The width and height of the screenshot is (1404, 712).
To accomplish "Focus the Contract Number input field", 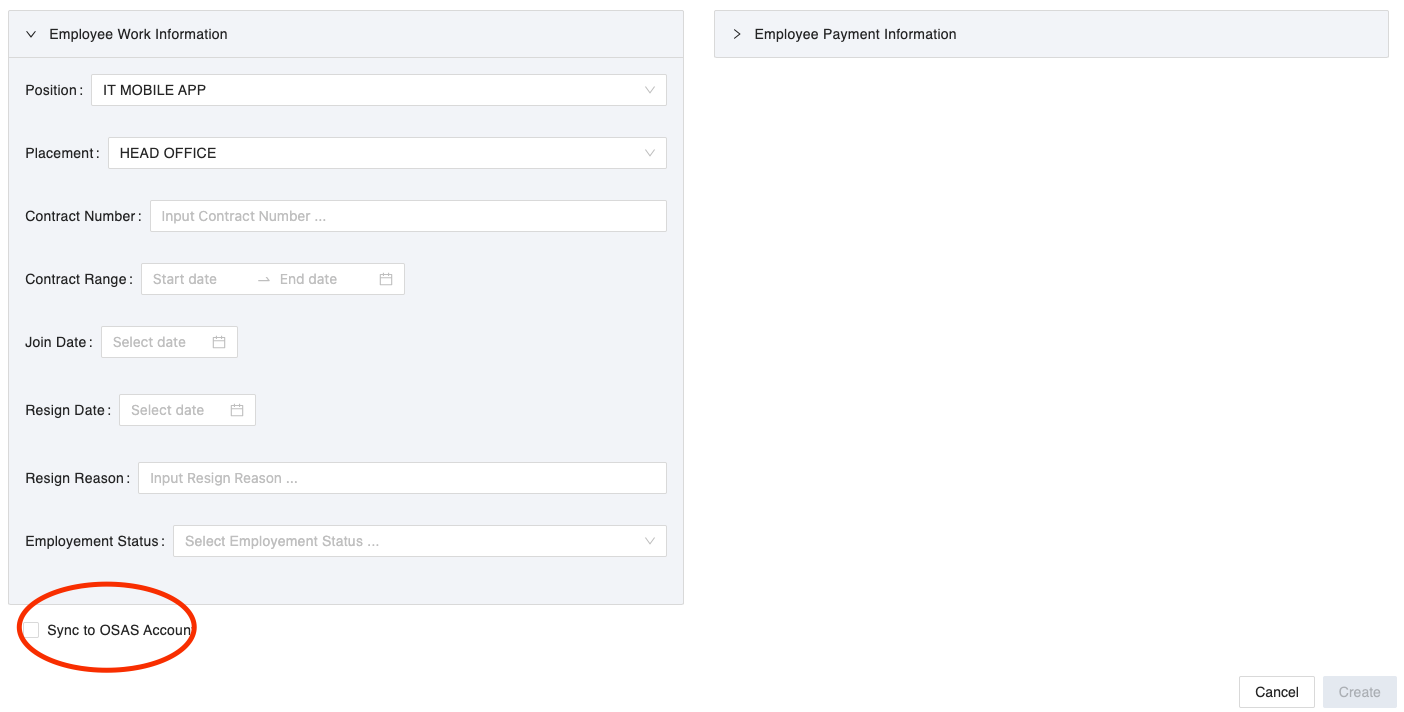I will pyautogui.click(x=407, y=216).
